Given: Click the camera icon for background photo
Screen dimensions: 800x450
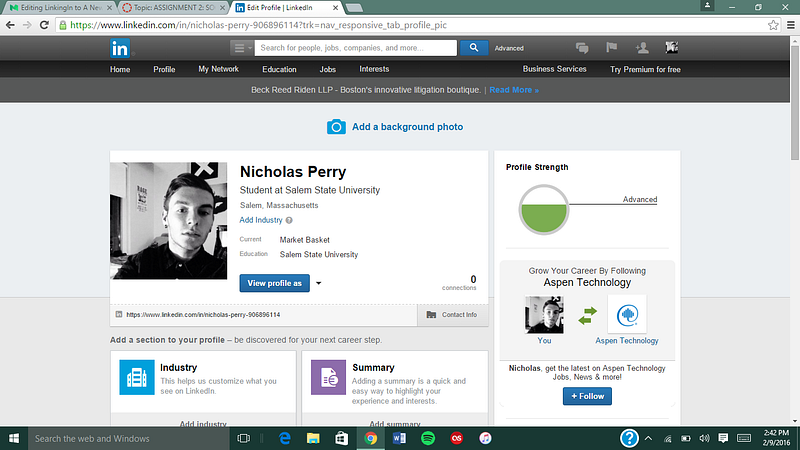Looking at the screenshot, I should coord(336,127).
